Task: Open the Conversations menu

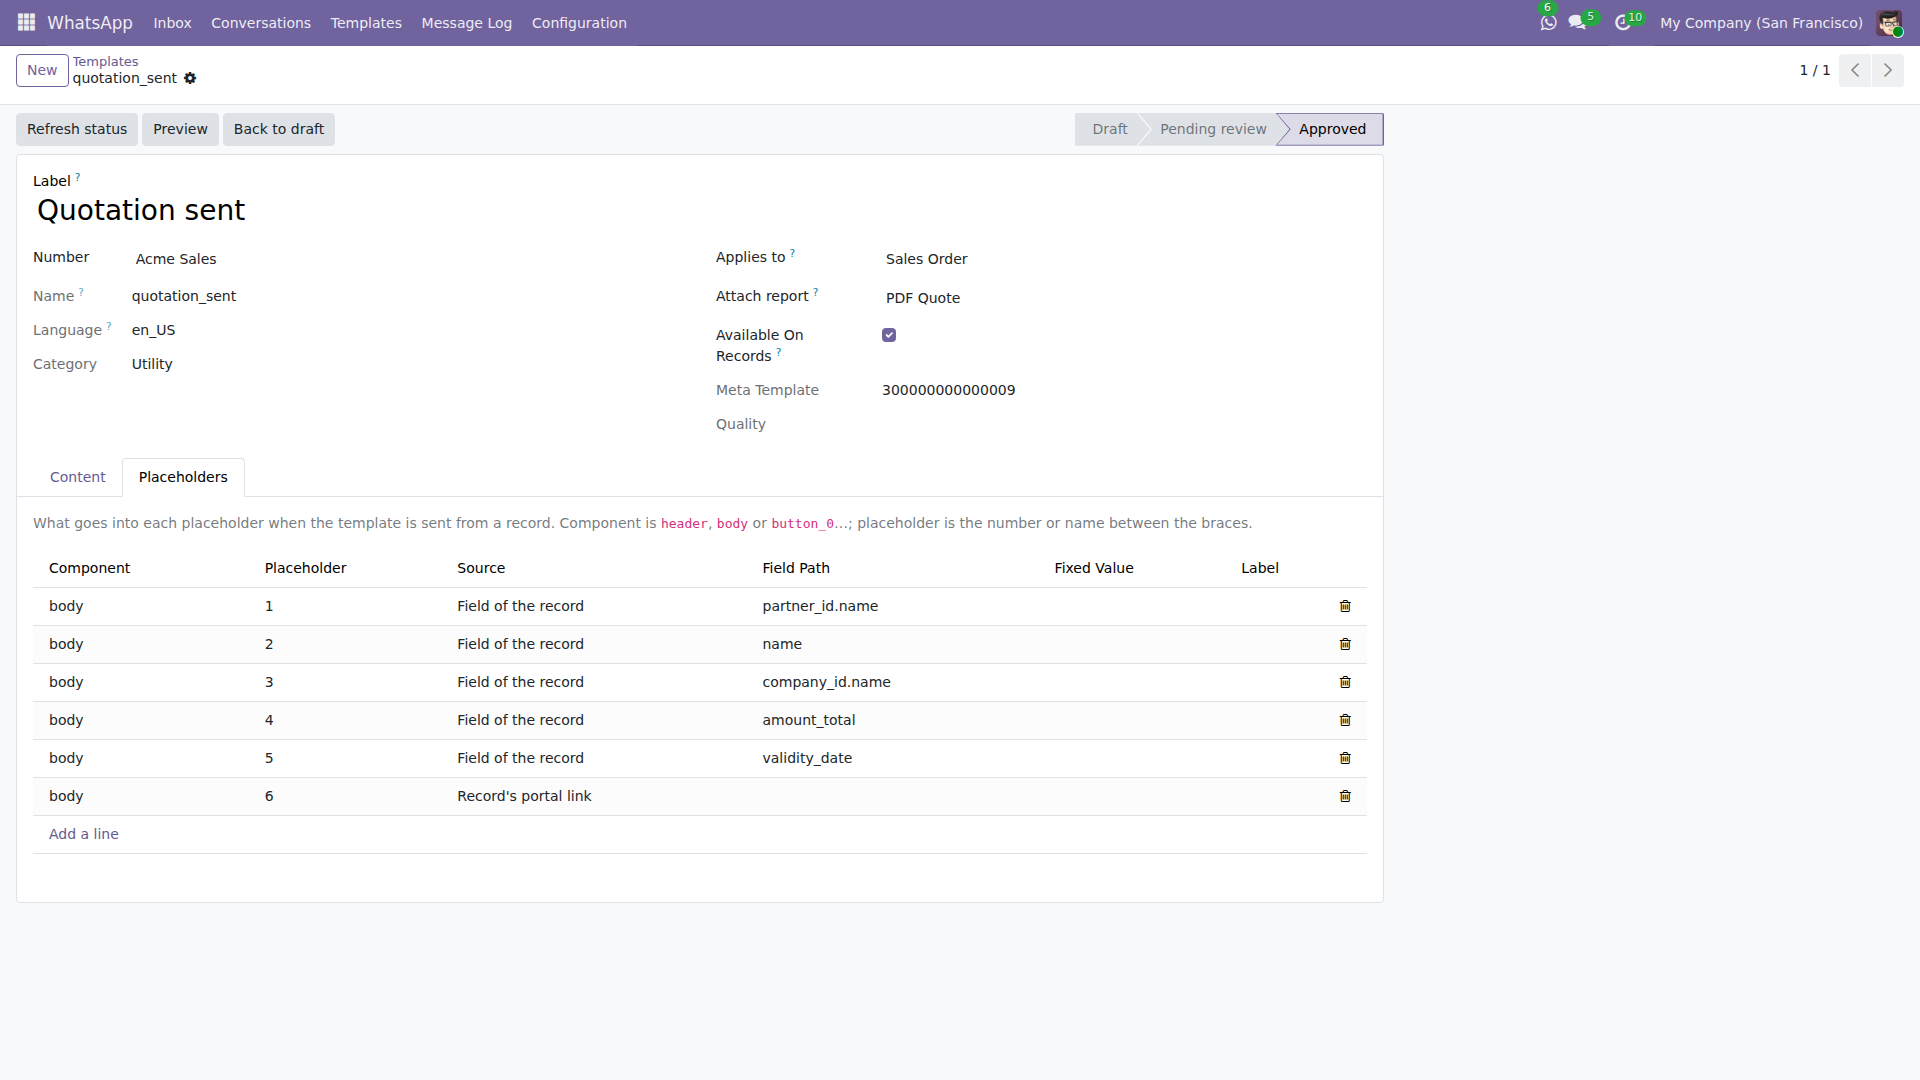Action: (261, 22)
